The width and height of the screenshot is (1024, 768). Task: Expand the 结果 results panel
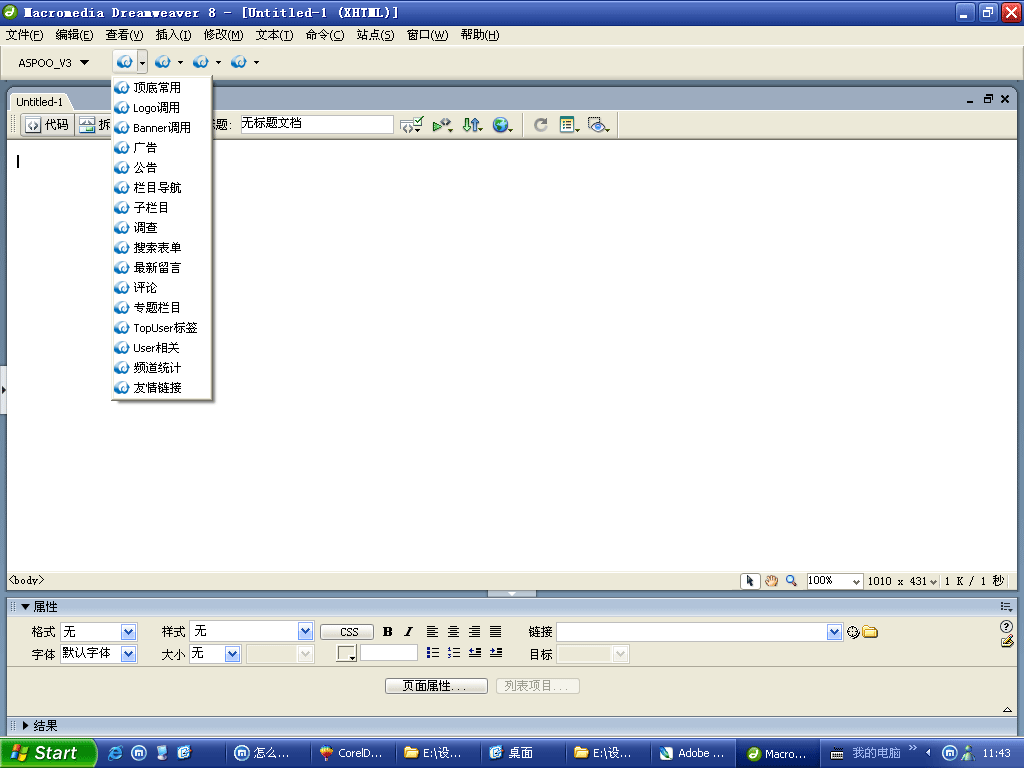[x=25, y=726]
